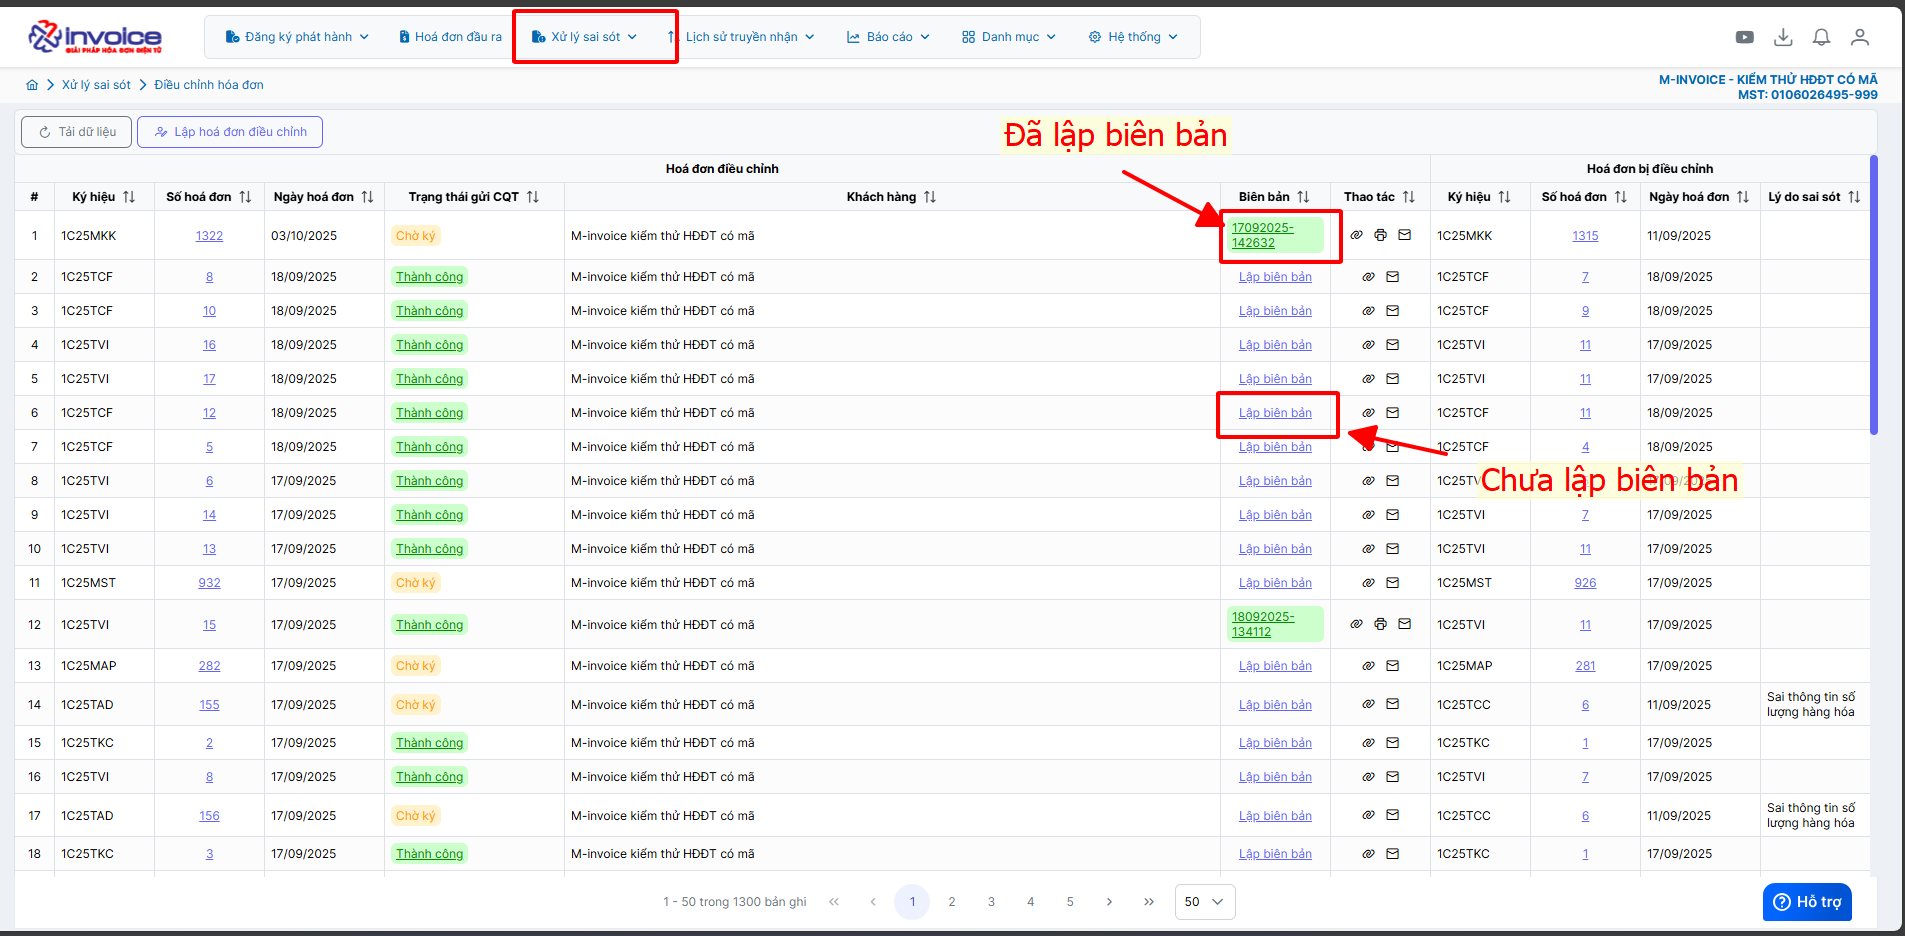The width and height of the screenshot is (1905, 936).
Task: Open biên bản link 17092025-142632
Action: (x=1262, y=235)
